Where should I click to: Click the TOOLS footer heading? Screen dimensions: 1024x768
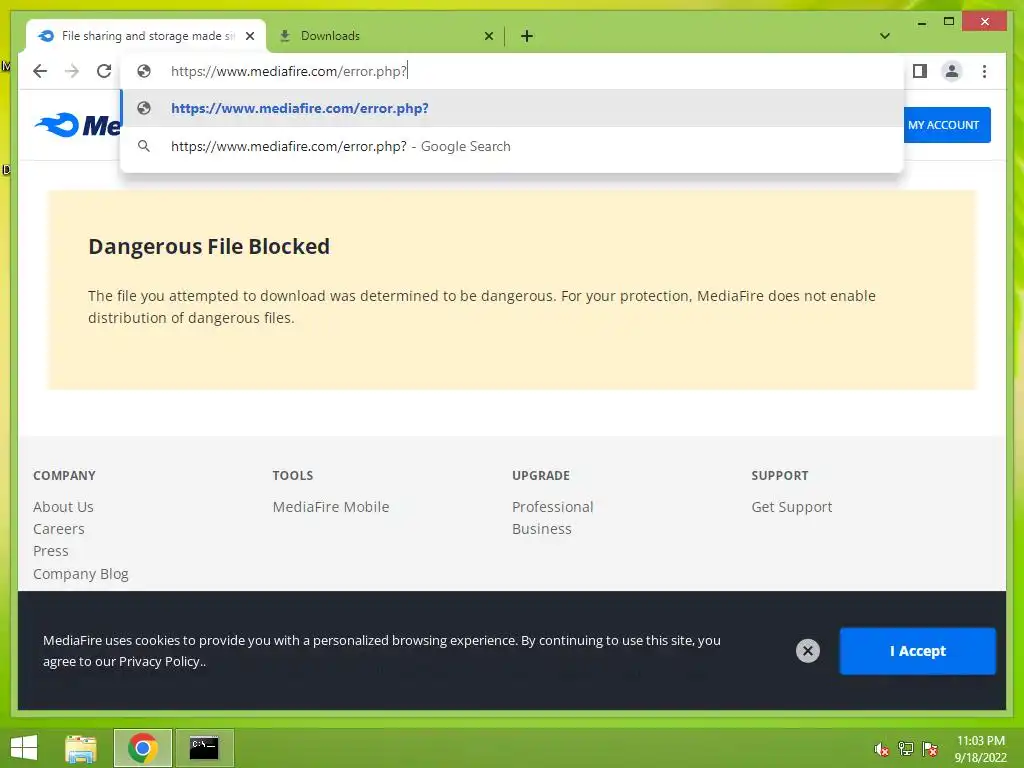pos(293,475)
